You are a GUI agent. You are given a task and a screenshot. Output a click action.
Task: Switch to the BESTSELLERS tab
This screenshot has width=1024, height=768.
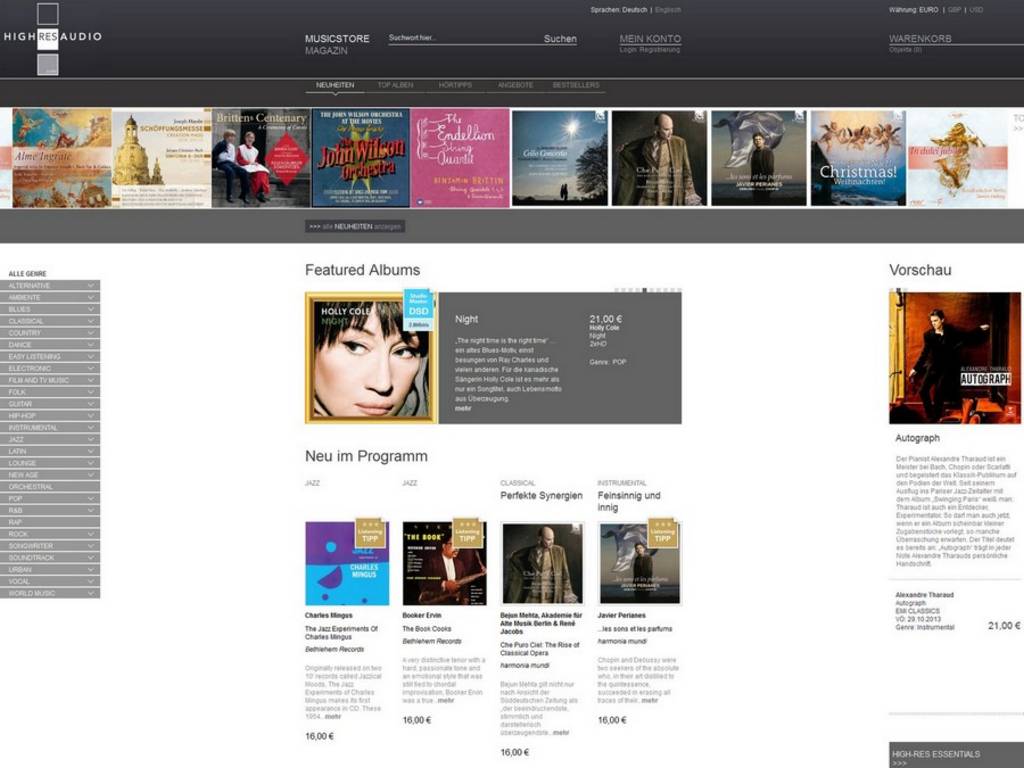576,85
